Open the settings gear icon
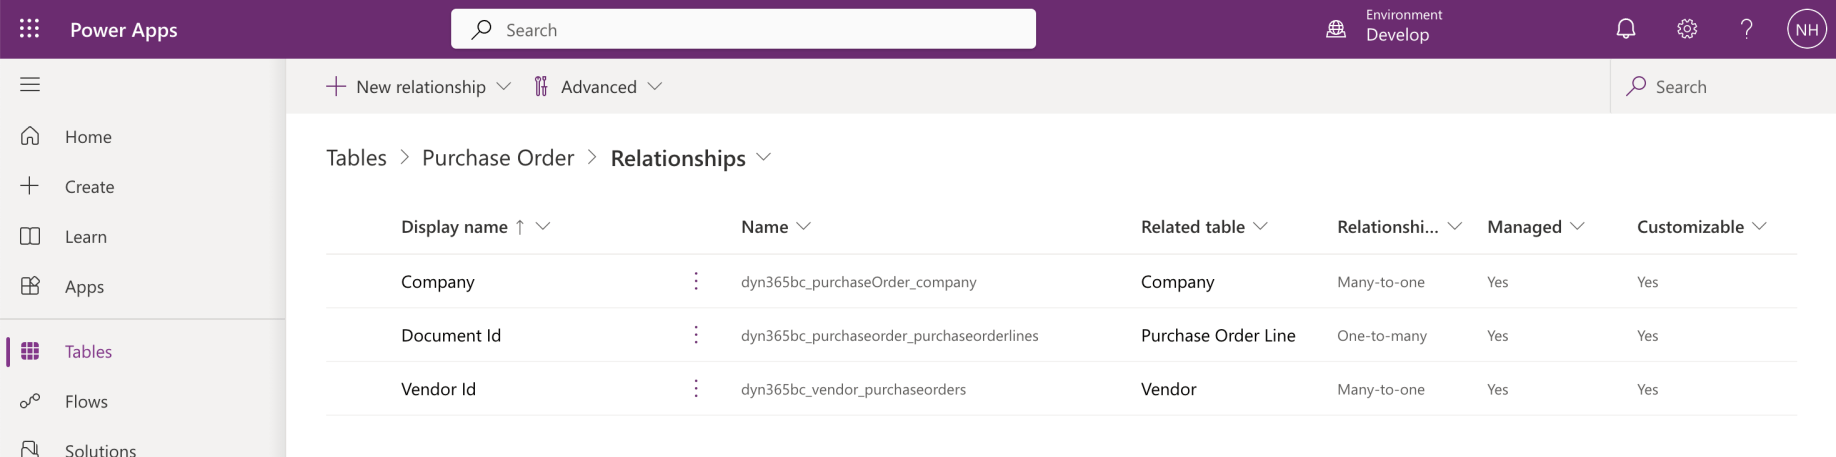The image size is (1836, 457). point(1687,29)
